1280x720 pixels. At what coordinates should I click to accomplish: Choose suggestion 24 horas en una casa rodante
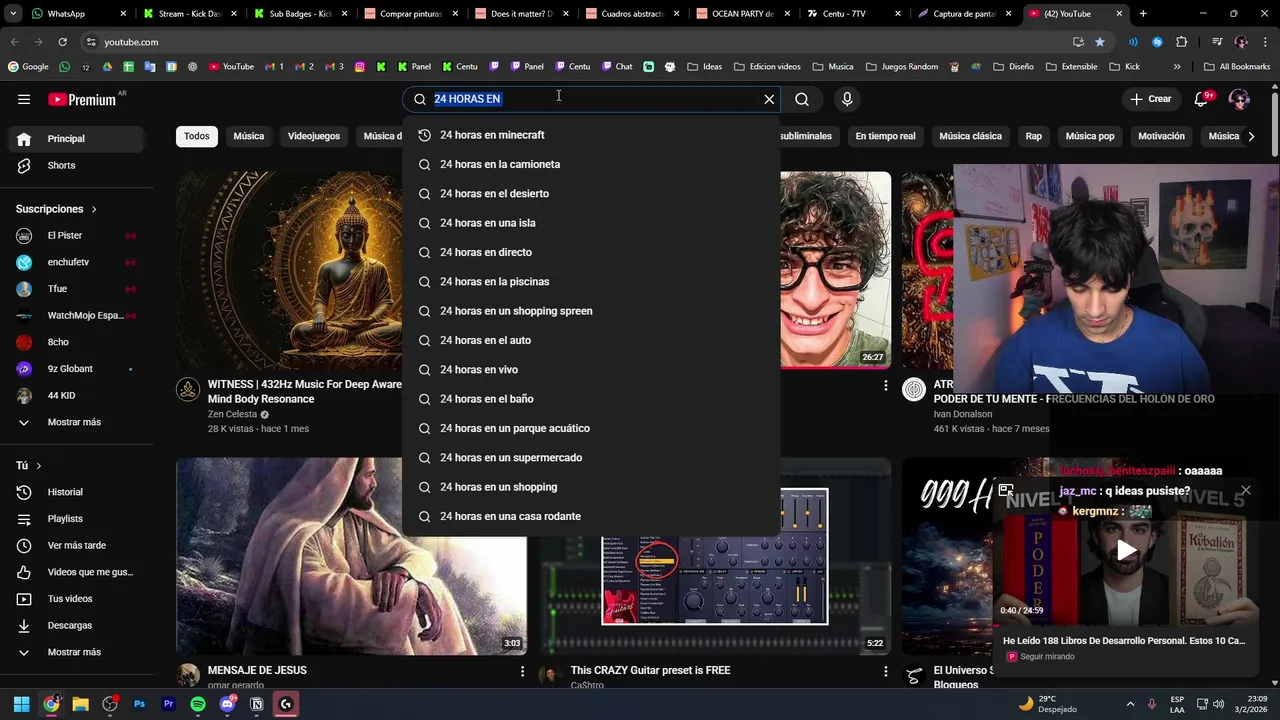click(591, 516)
